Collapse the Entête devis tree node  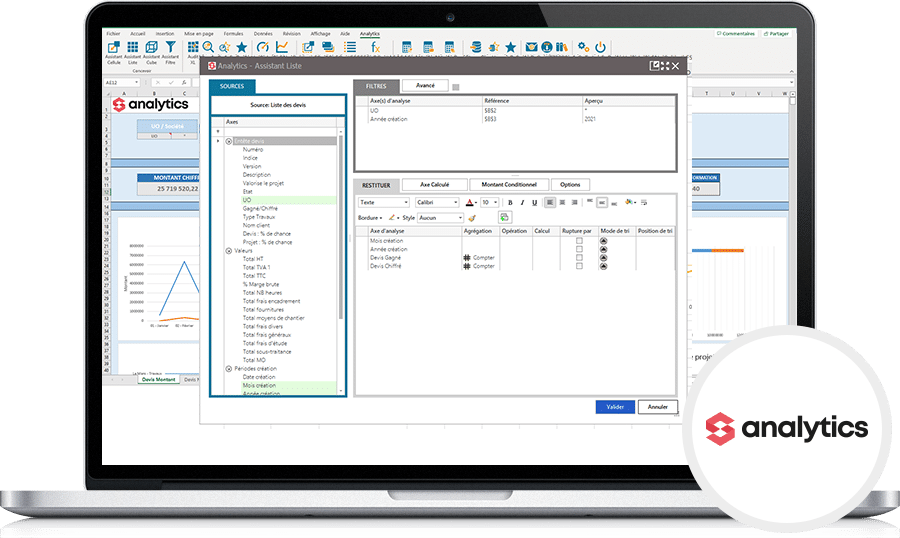pyautogui.click(x=228, y=141)
